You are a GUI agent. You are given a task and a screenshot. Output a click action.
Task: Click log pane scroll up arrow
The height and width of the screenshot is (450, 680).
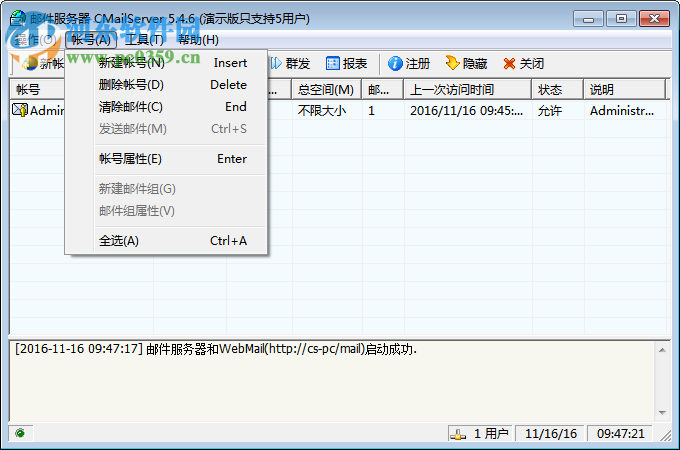(x=662, y=350)
